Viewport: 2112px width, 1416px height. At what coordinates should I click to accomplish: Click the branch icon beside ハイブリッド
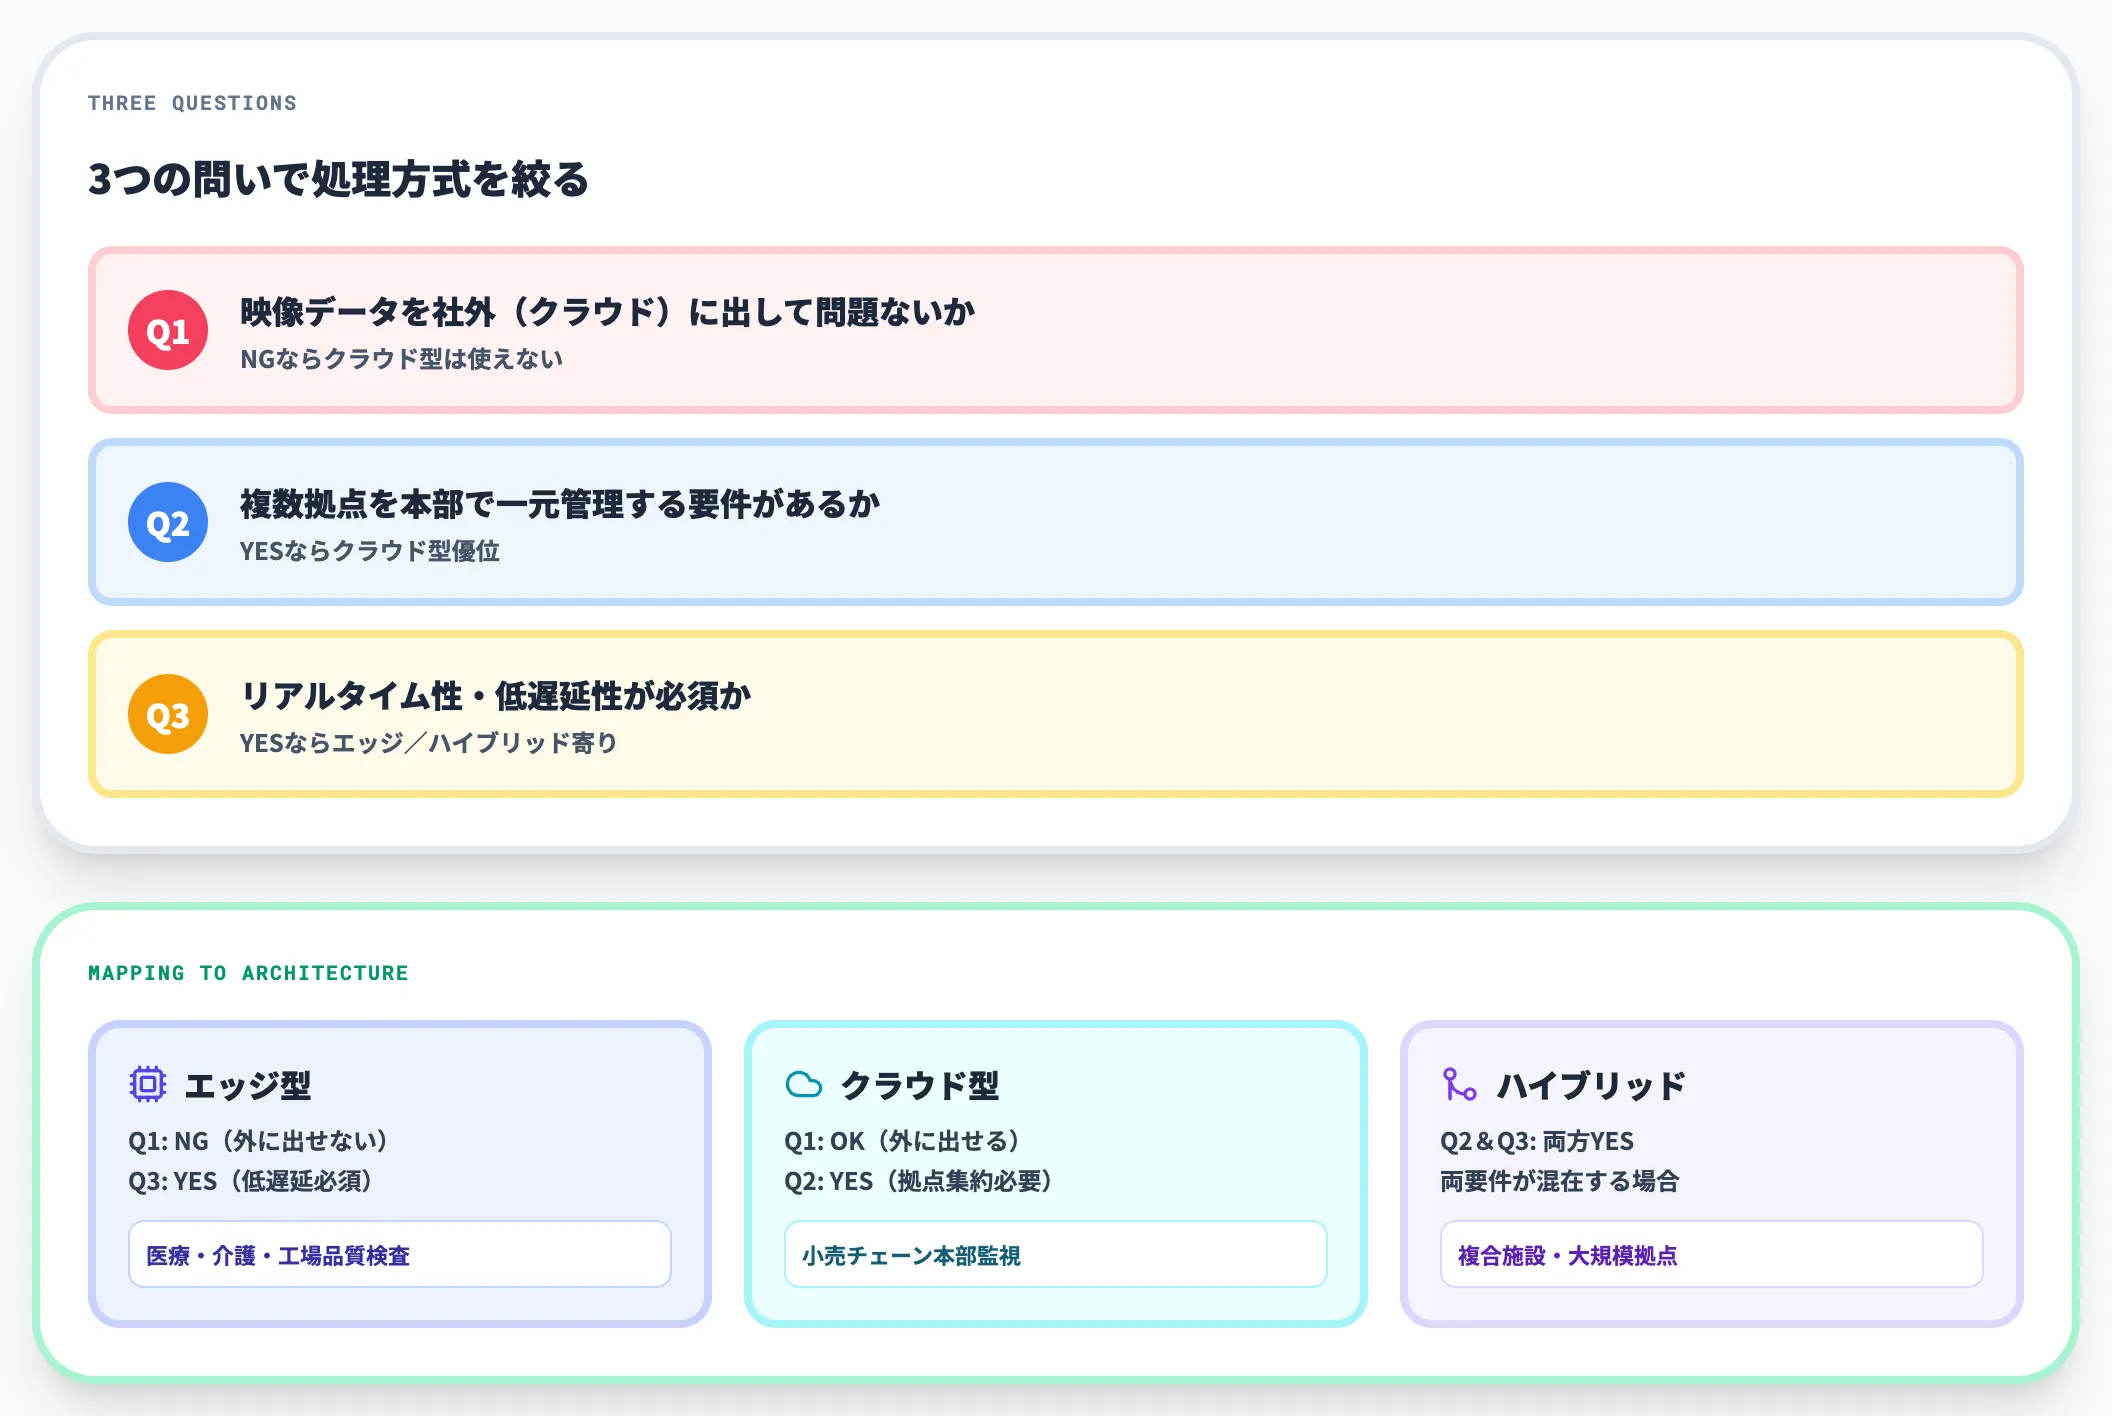tap(1460, 1084)
